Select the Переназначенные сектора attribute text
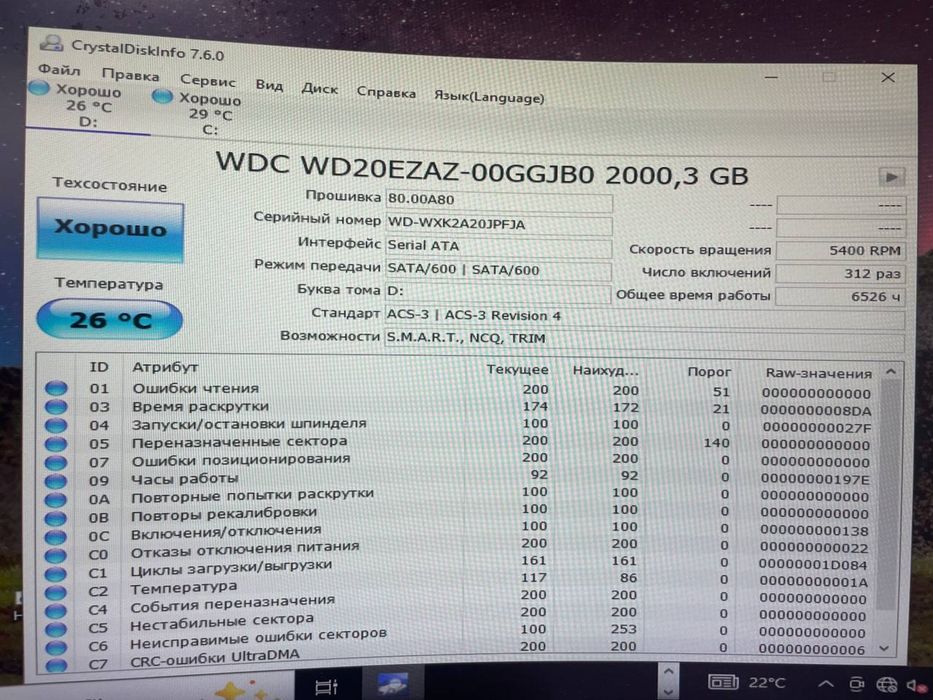The width and height of the screenshot is (933, 700). click(x=239, y=441)
